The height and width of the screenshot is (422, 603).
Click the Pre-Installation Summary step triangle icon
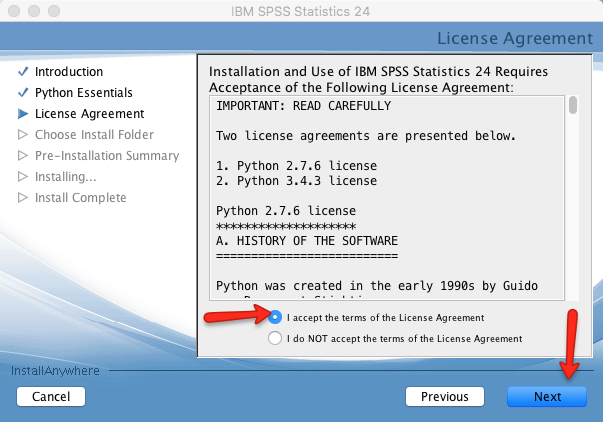[x=23, y=155]
